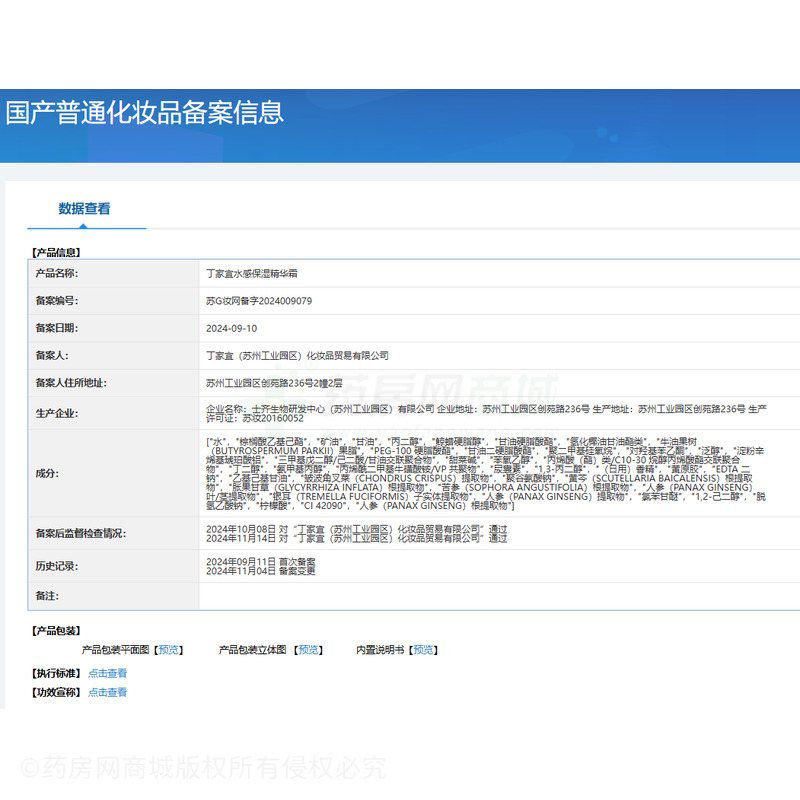Open the 数据查看 tab
Screen dimensions: 800x800
click(84, 209)
